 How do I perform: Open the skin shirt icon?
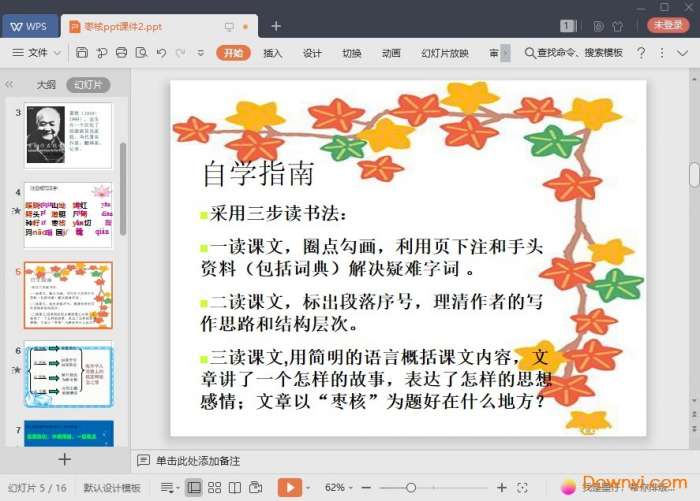(x=618, y=26)
